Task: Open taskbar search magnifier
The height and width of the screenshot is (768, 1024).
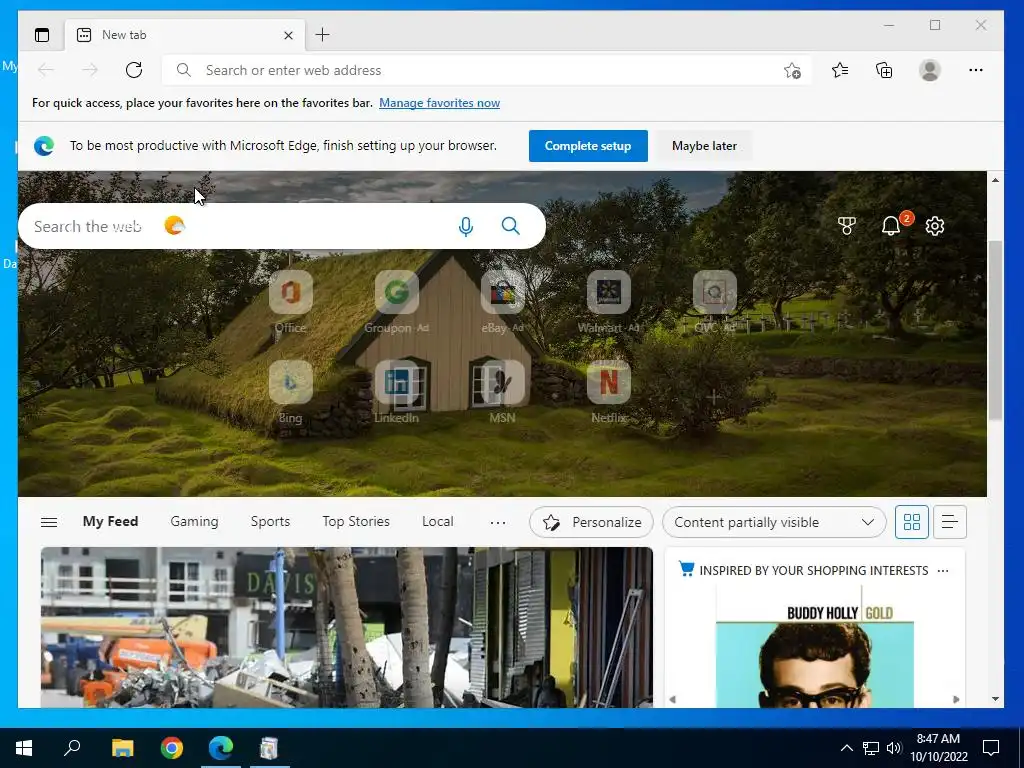Action: [x=72, y=747]
